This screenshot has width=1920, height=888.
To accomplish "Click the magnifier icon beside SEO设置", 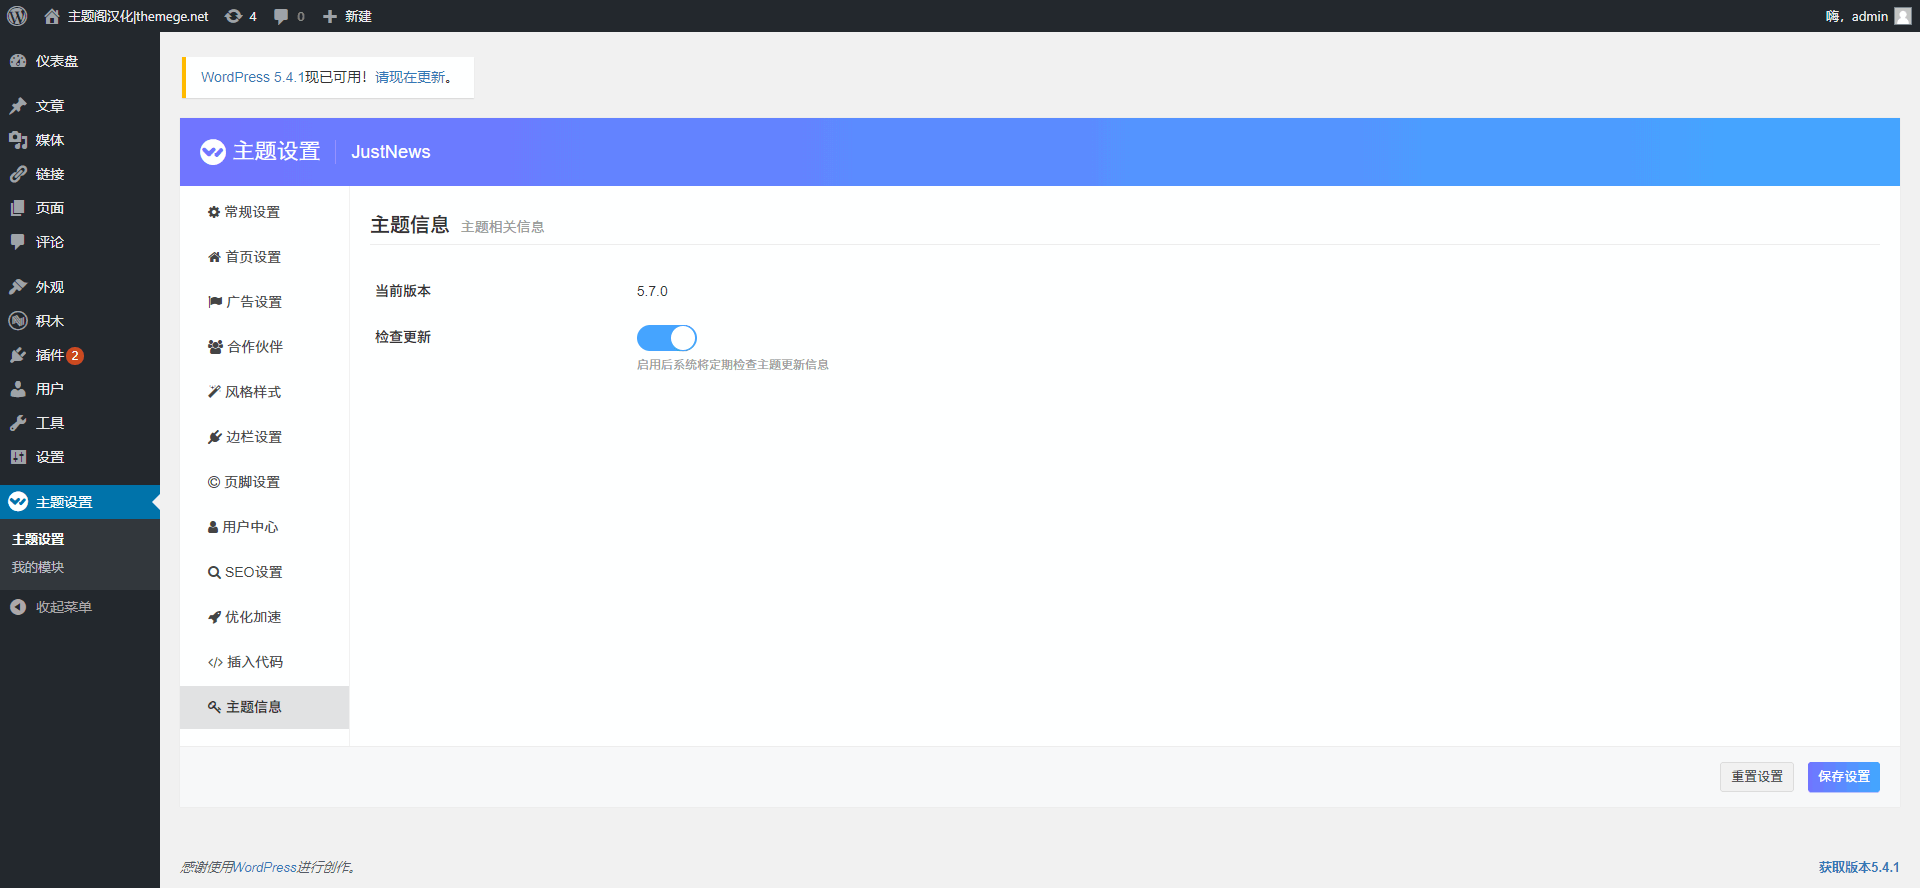I will pyautogui.click(x=214, y=572).
